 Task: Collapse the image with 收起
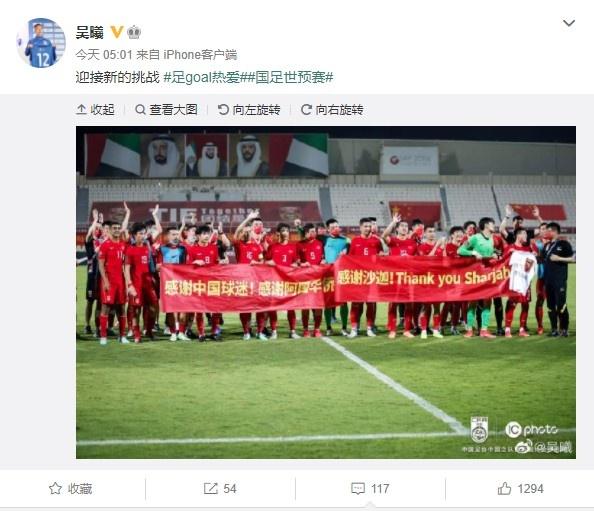pos(95,110)
